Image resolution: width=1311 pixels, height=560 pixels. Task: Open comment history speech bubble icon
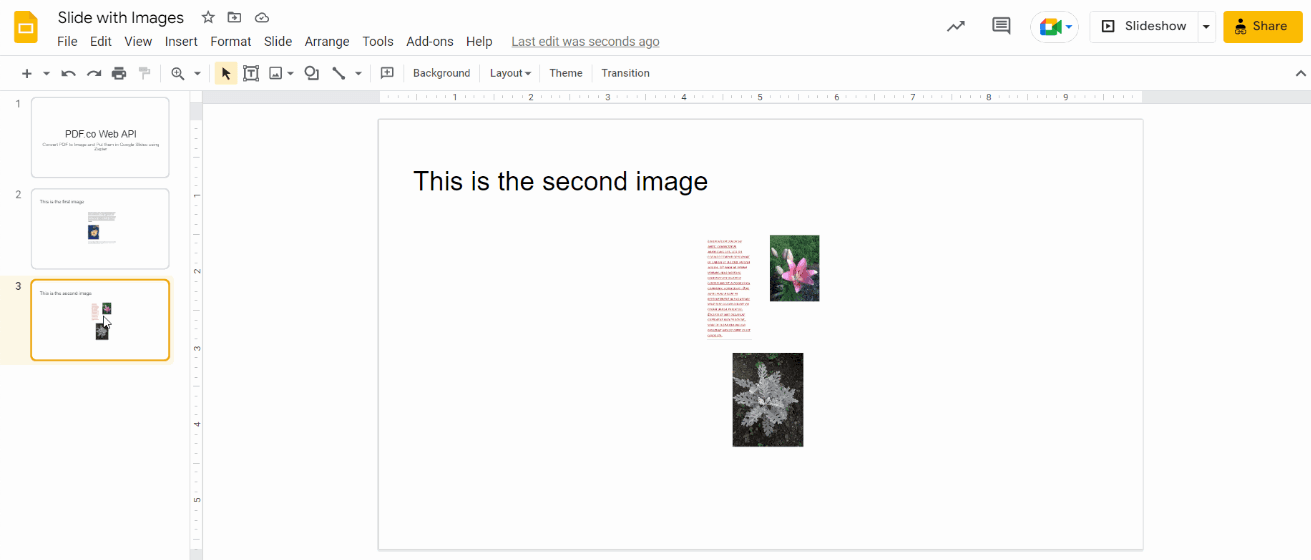(x=1001, y=26)
